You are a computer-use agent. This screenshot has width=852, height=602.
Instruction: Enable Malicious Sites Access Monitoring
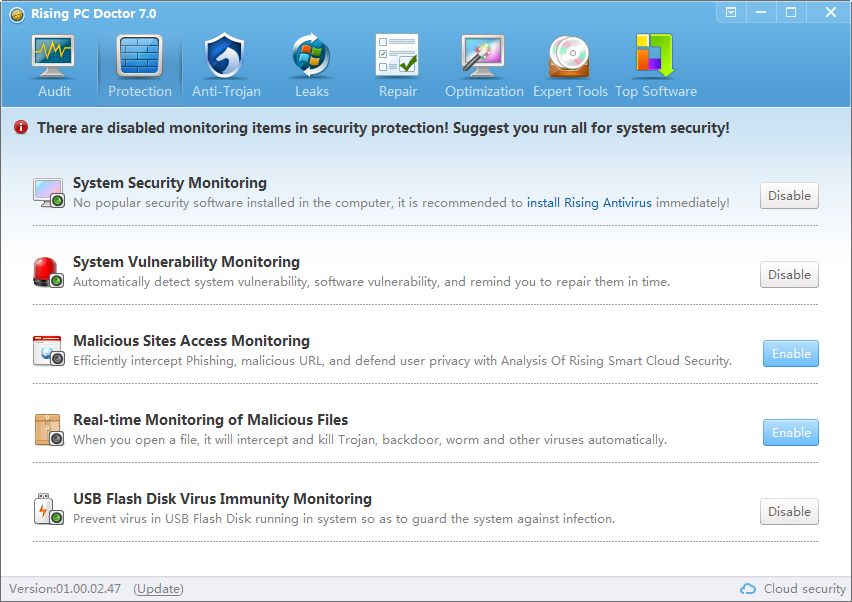(791, 354)
